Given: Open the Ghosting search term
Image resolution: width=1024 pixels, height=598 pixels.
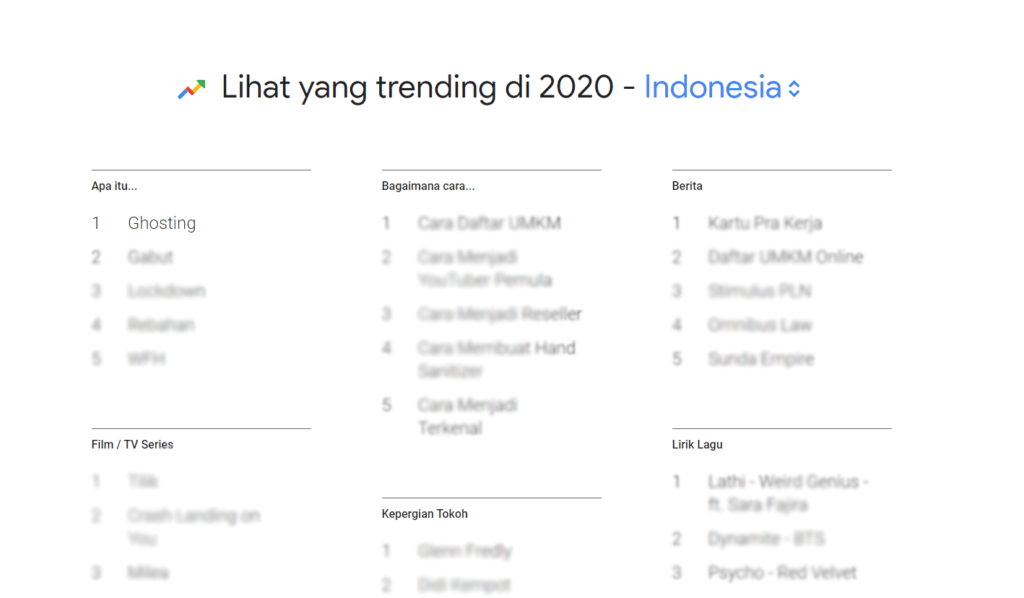Looking at the screenshot, I should (x=162, y=223).
